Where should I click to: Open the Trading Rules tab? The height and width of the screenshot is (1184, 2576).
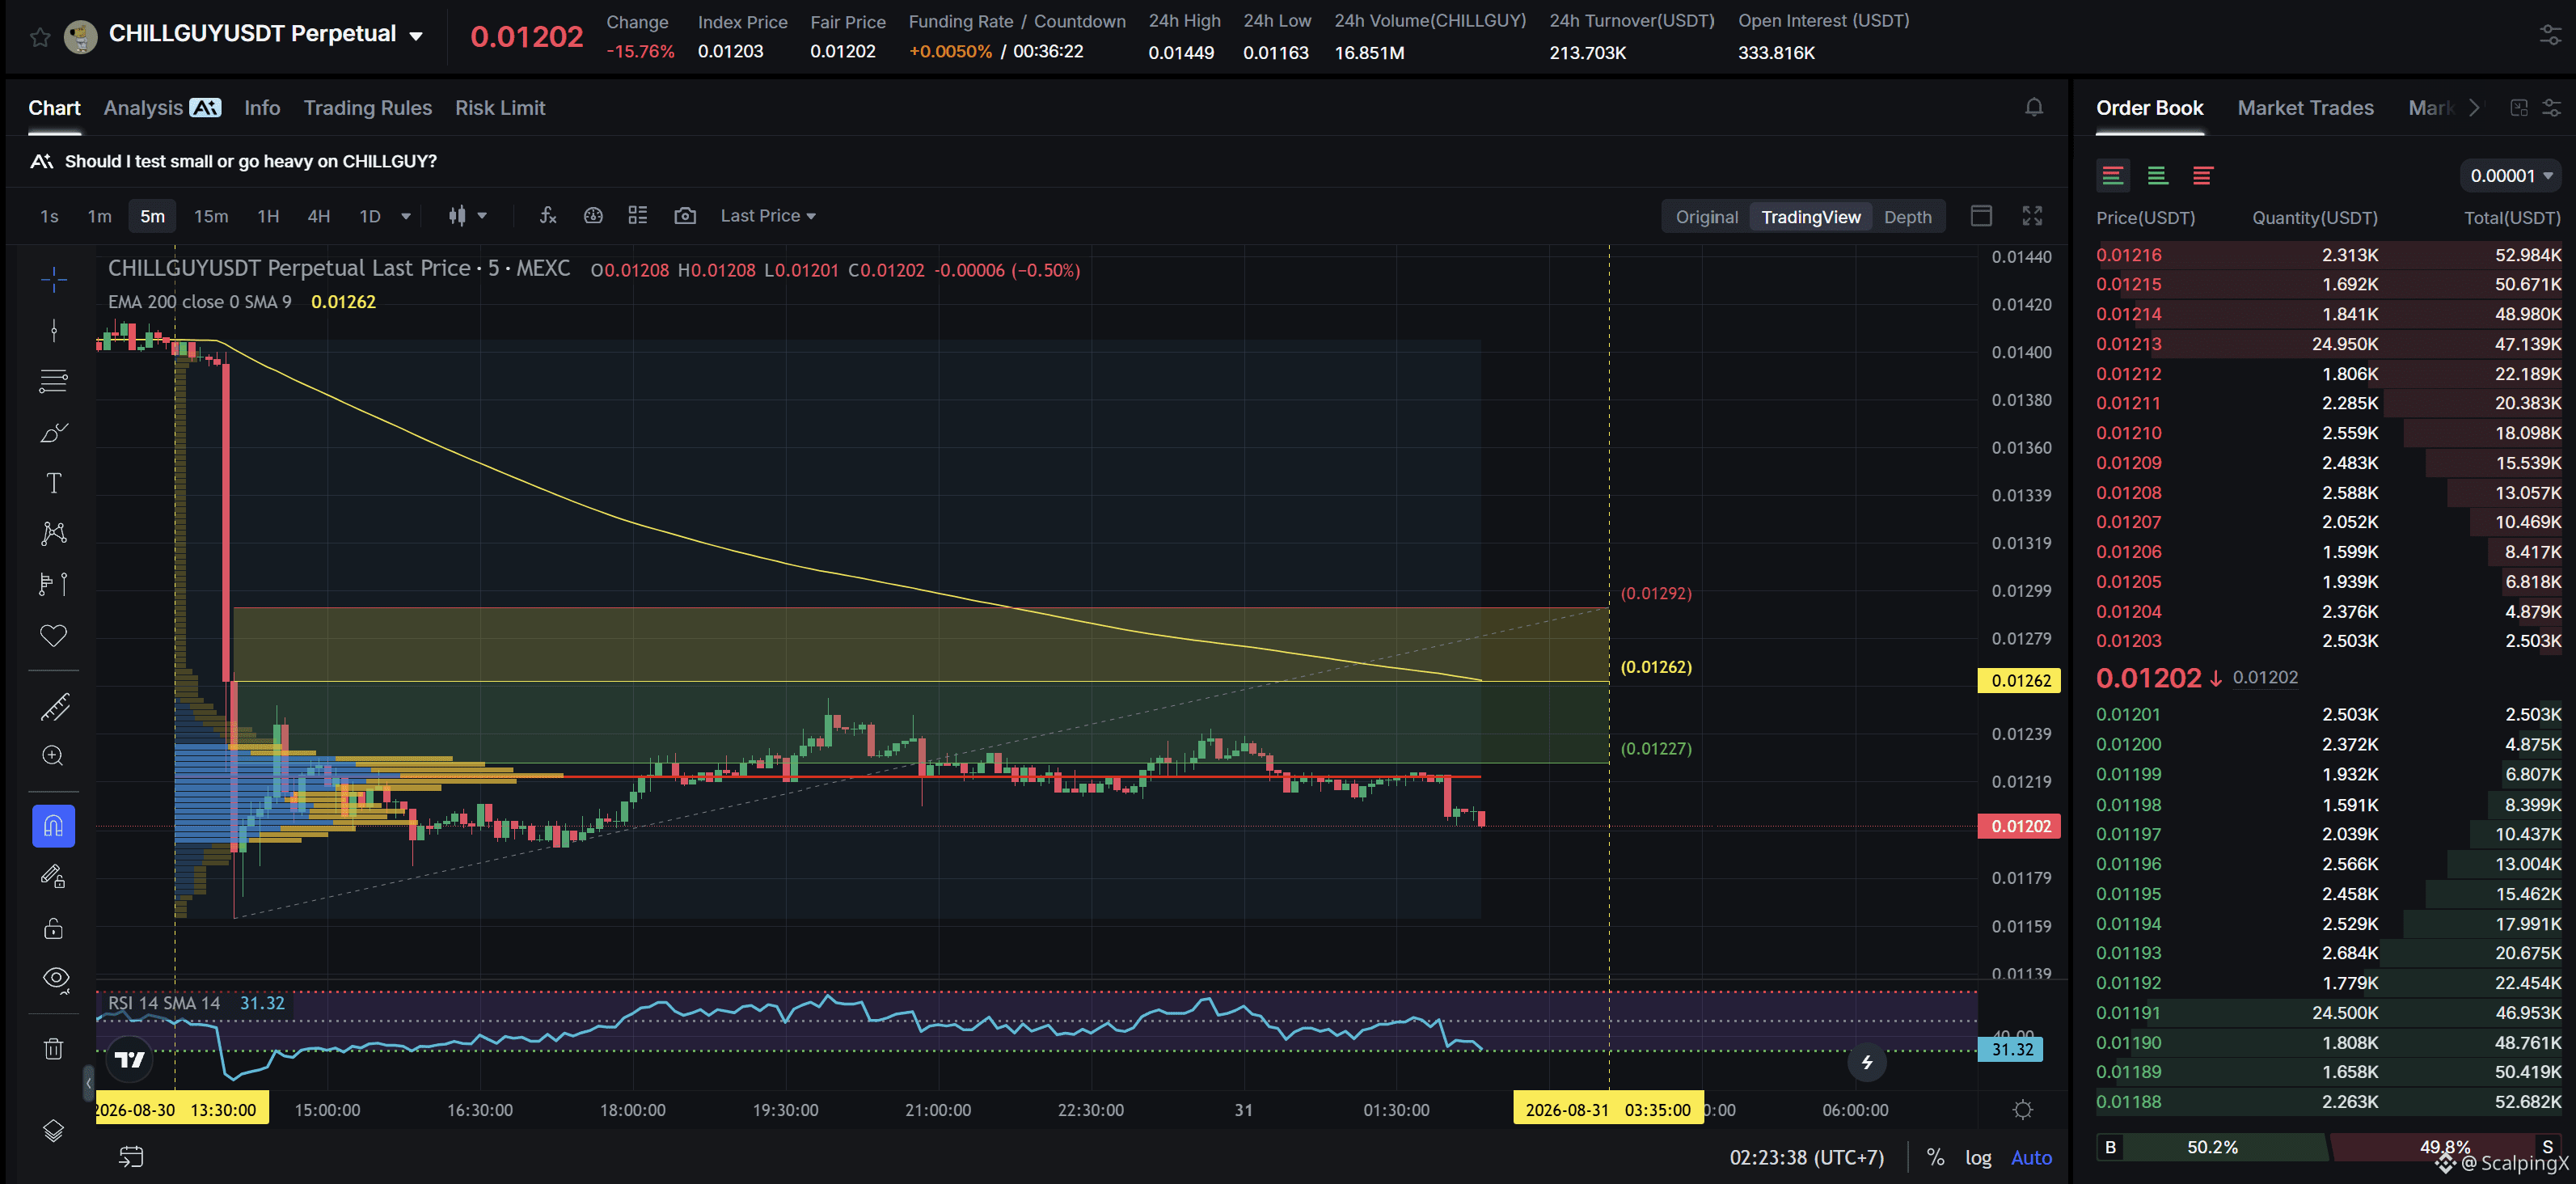click(x=367, y=107)
